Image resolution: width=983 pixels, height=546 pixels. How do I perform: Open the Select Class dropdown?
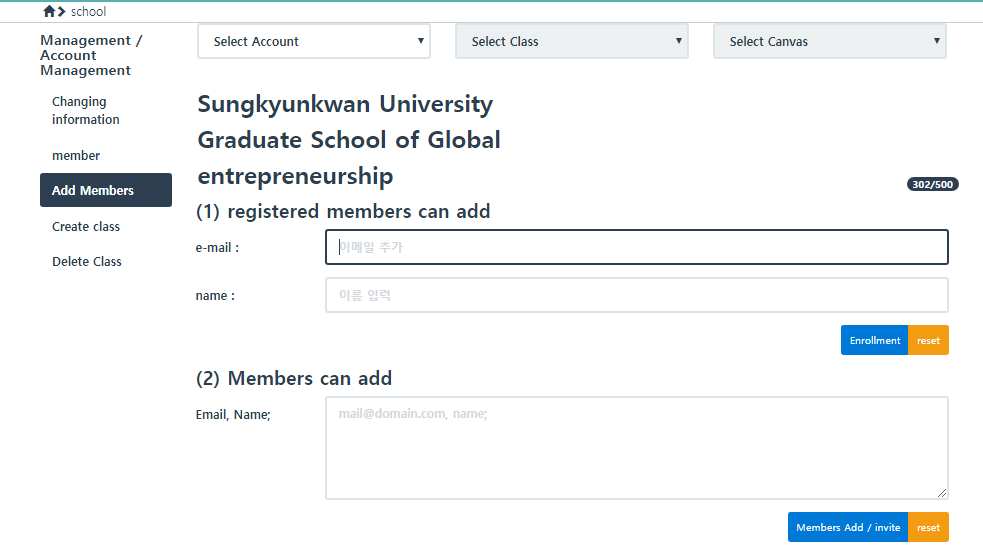click(572, 41)
